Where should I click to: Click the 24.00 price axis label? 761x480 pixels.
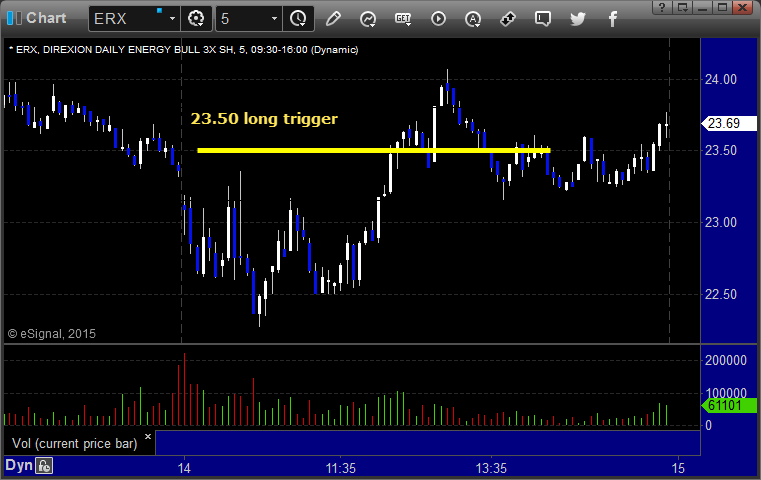[x=721, y=80]
